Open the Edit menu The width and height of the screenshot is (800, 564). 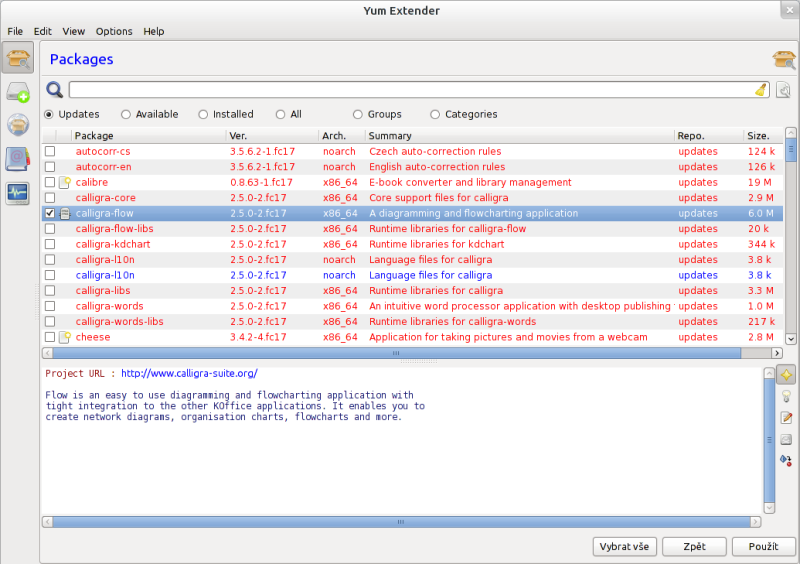tap(43, 32)
